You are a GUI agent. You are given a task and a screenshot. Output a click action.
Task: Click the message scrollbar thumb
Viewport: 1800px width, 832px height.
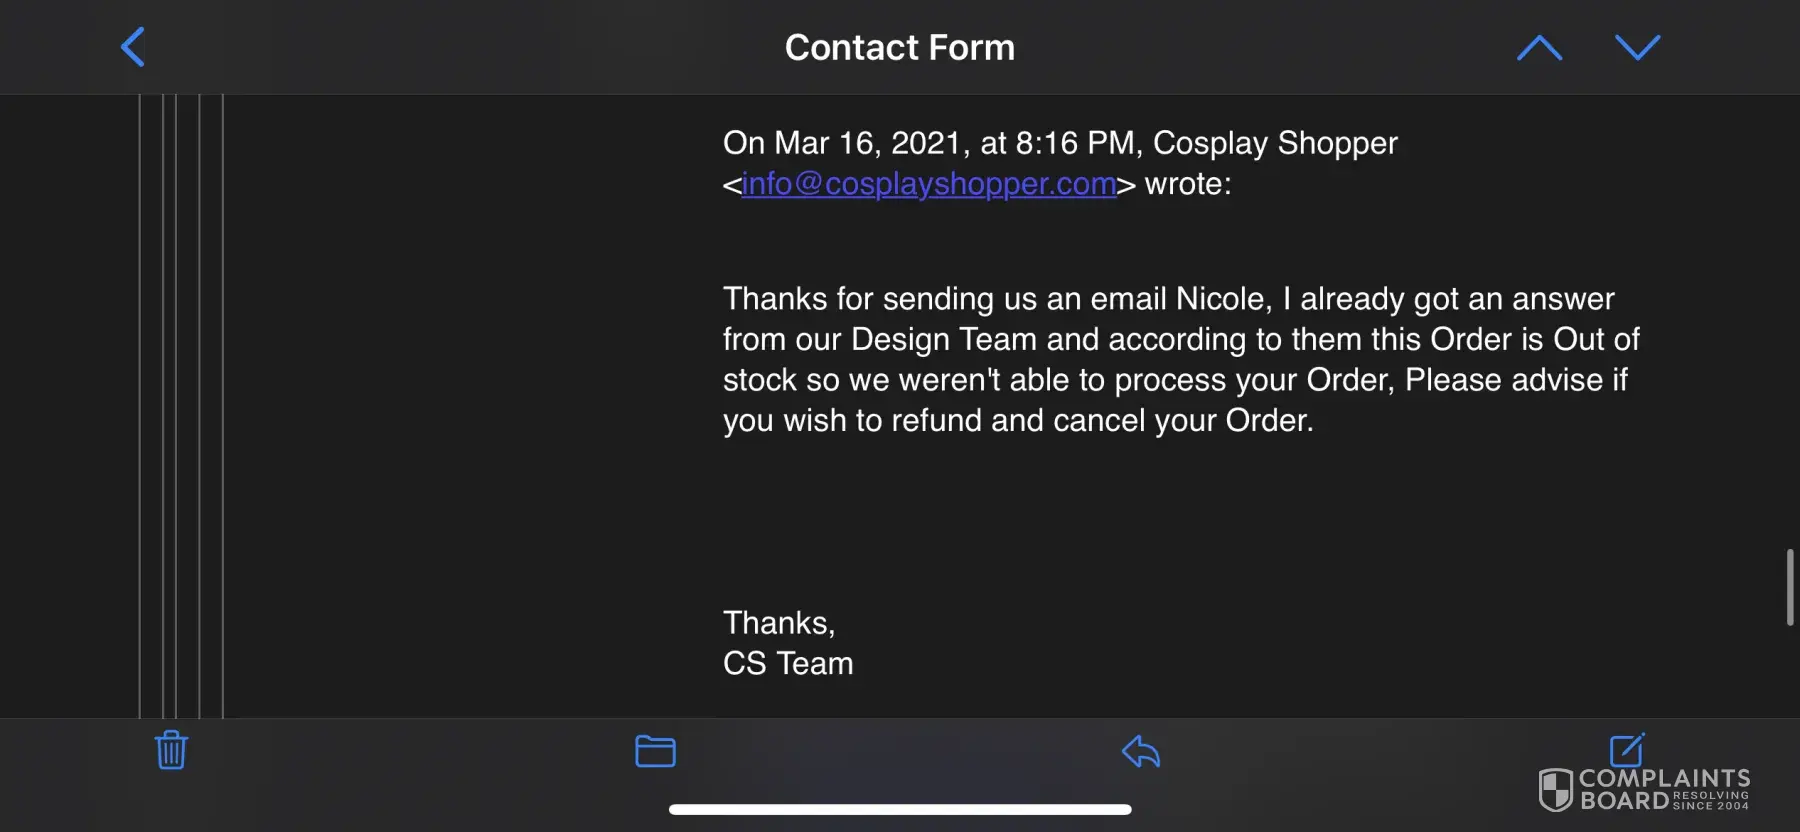(x=1789, y=587)
